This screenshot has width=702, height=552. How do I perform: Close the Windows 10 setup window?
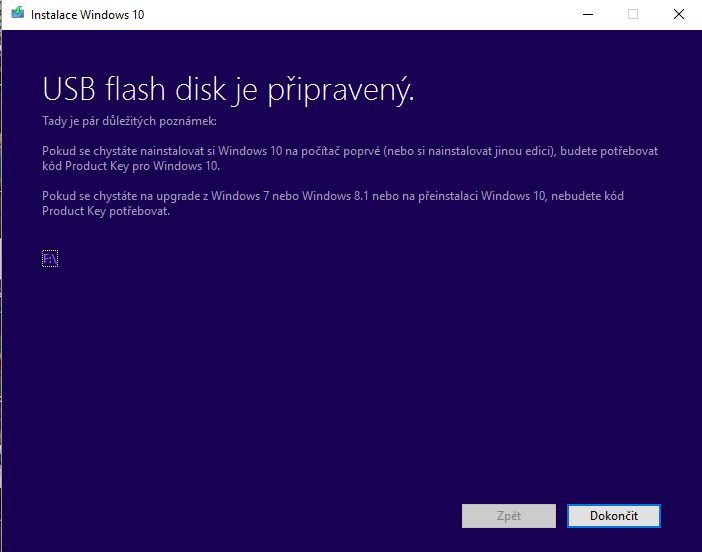pos(679,14)
